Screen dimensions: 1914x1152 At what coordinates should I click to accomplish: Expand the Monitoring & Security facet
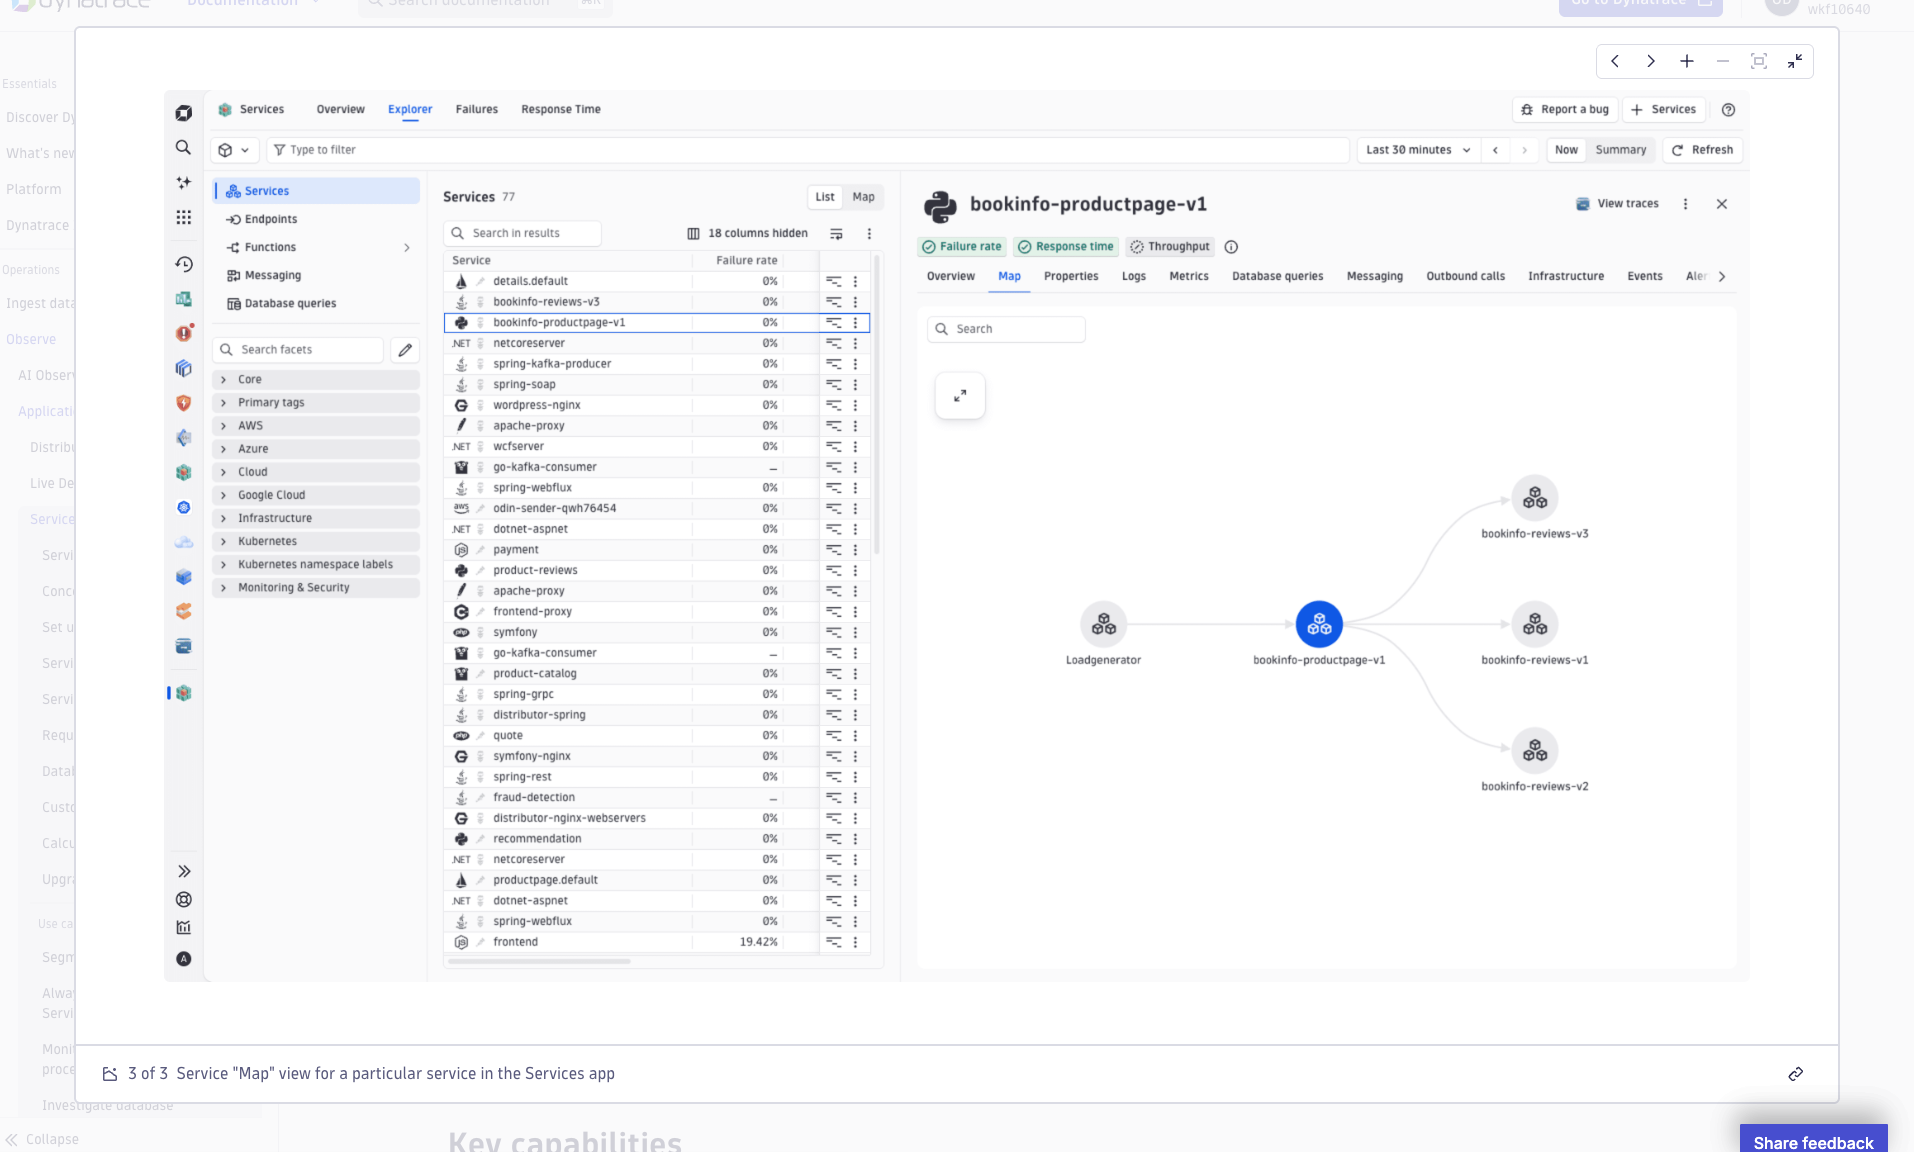point(316,588)
